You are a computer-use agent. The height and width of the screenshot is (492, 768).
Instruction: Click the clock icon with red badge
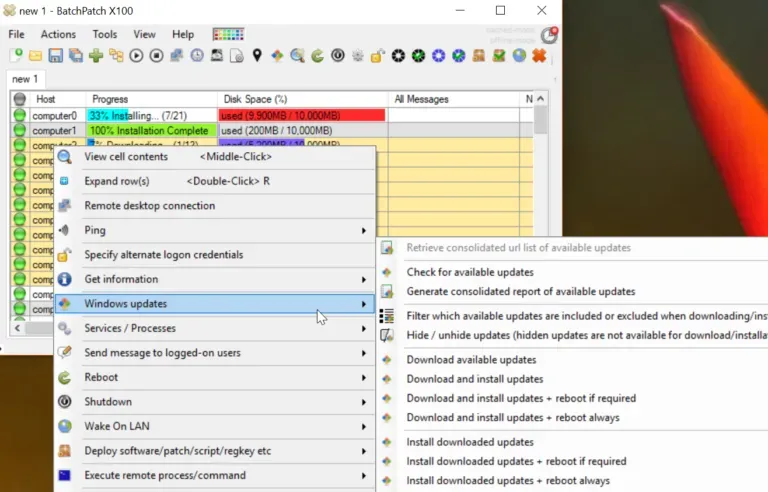[x=549, y=35]
